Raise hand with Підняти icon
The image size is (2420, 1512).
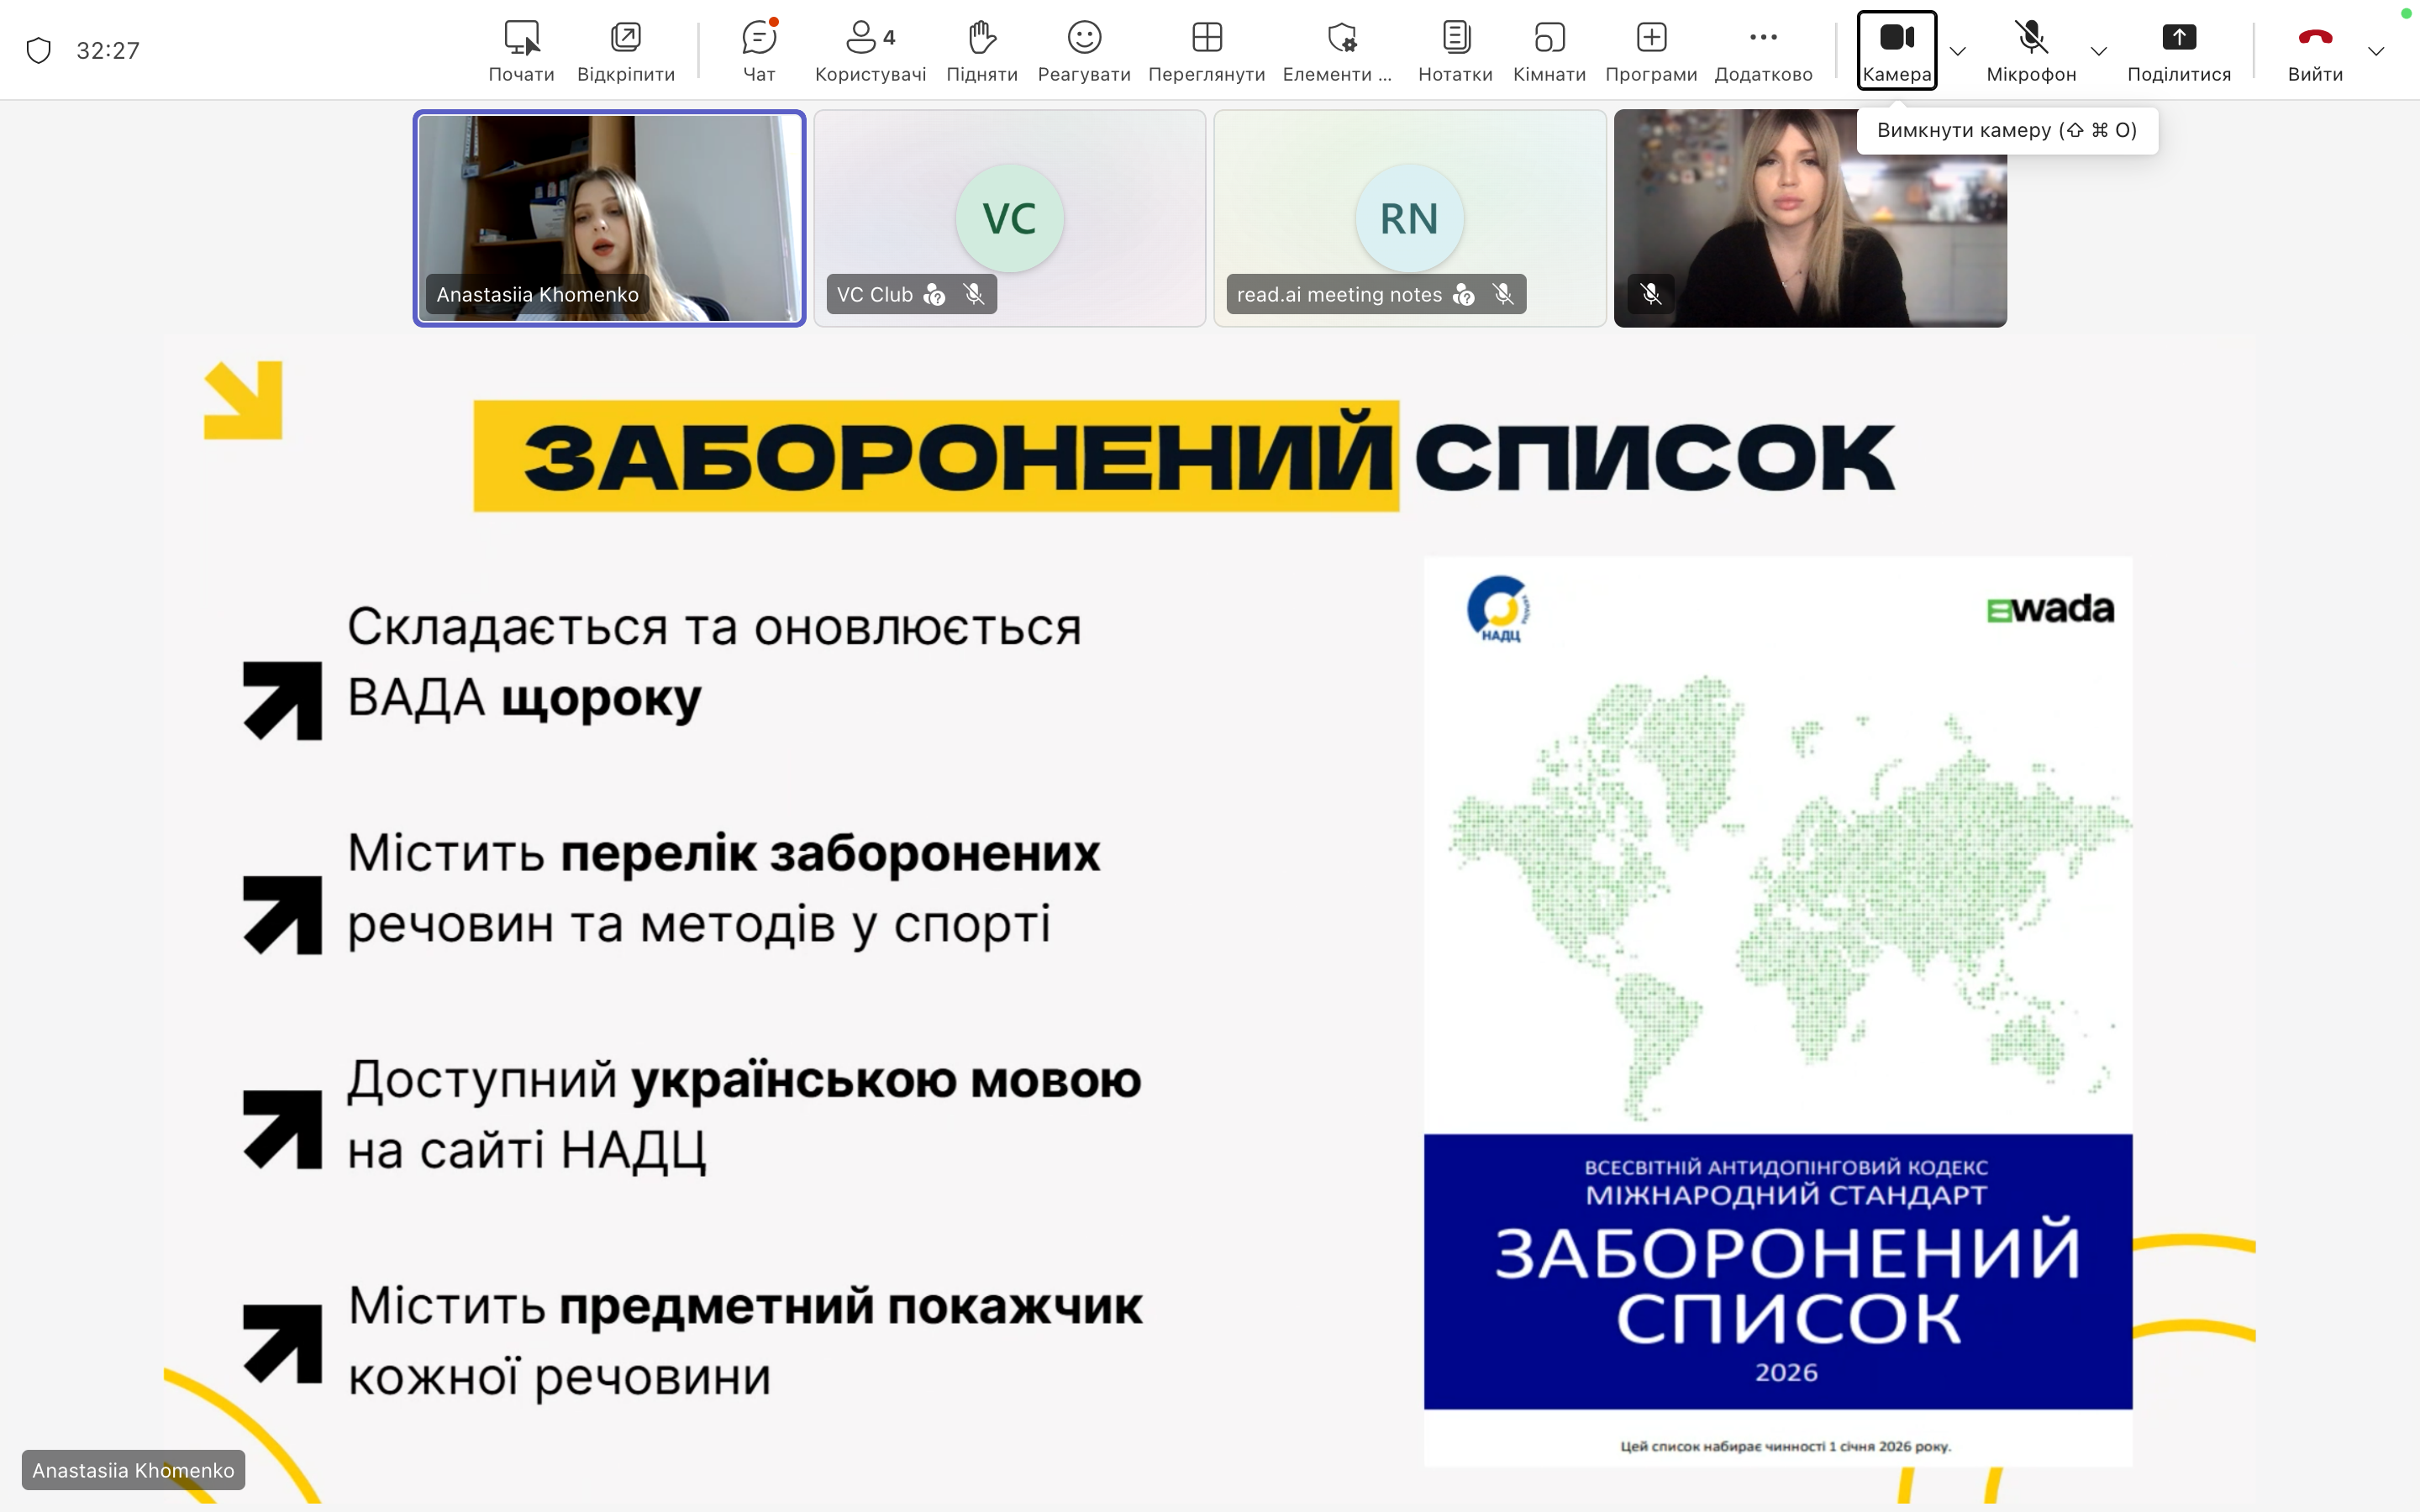[981, 49]
